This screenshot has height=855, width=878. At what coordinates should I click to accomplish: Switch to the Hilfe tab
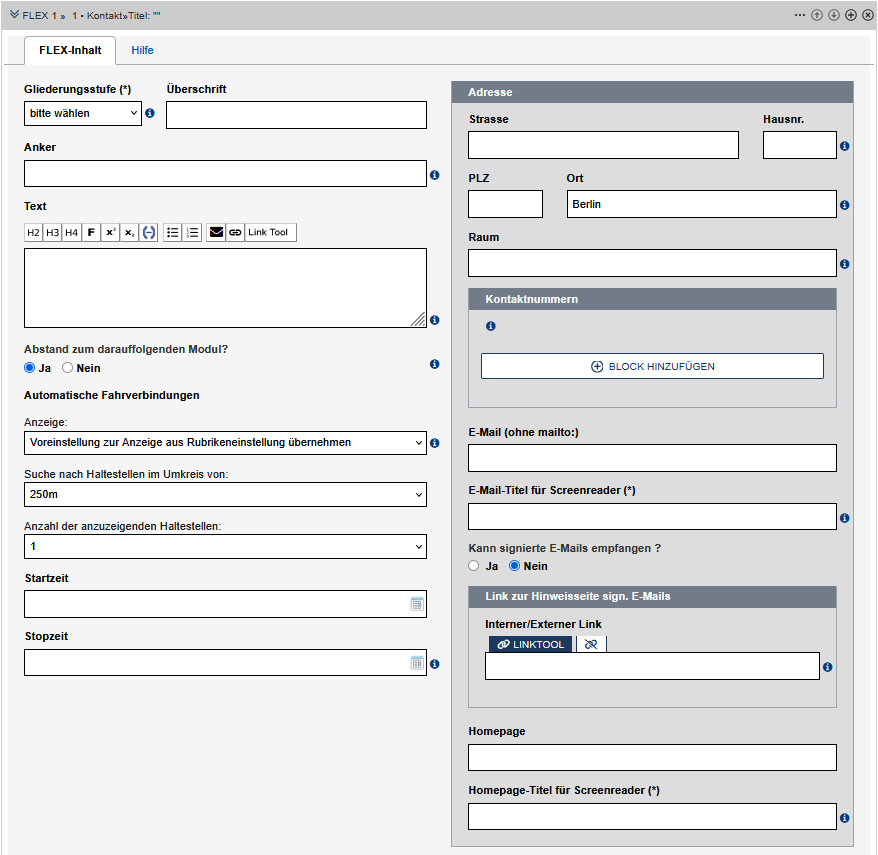142,50
